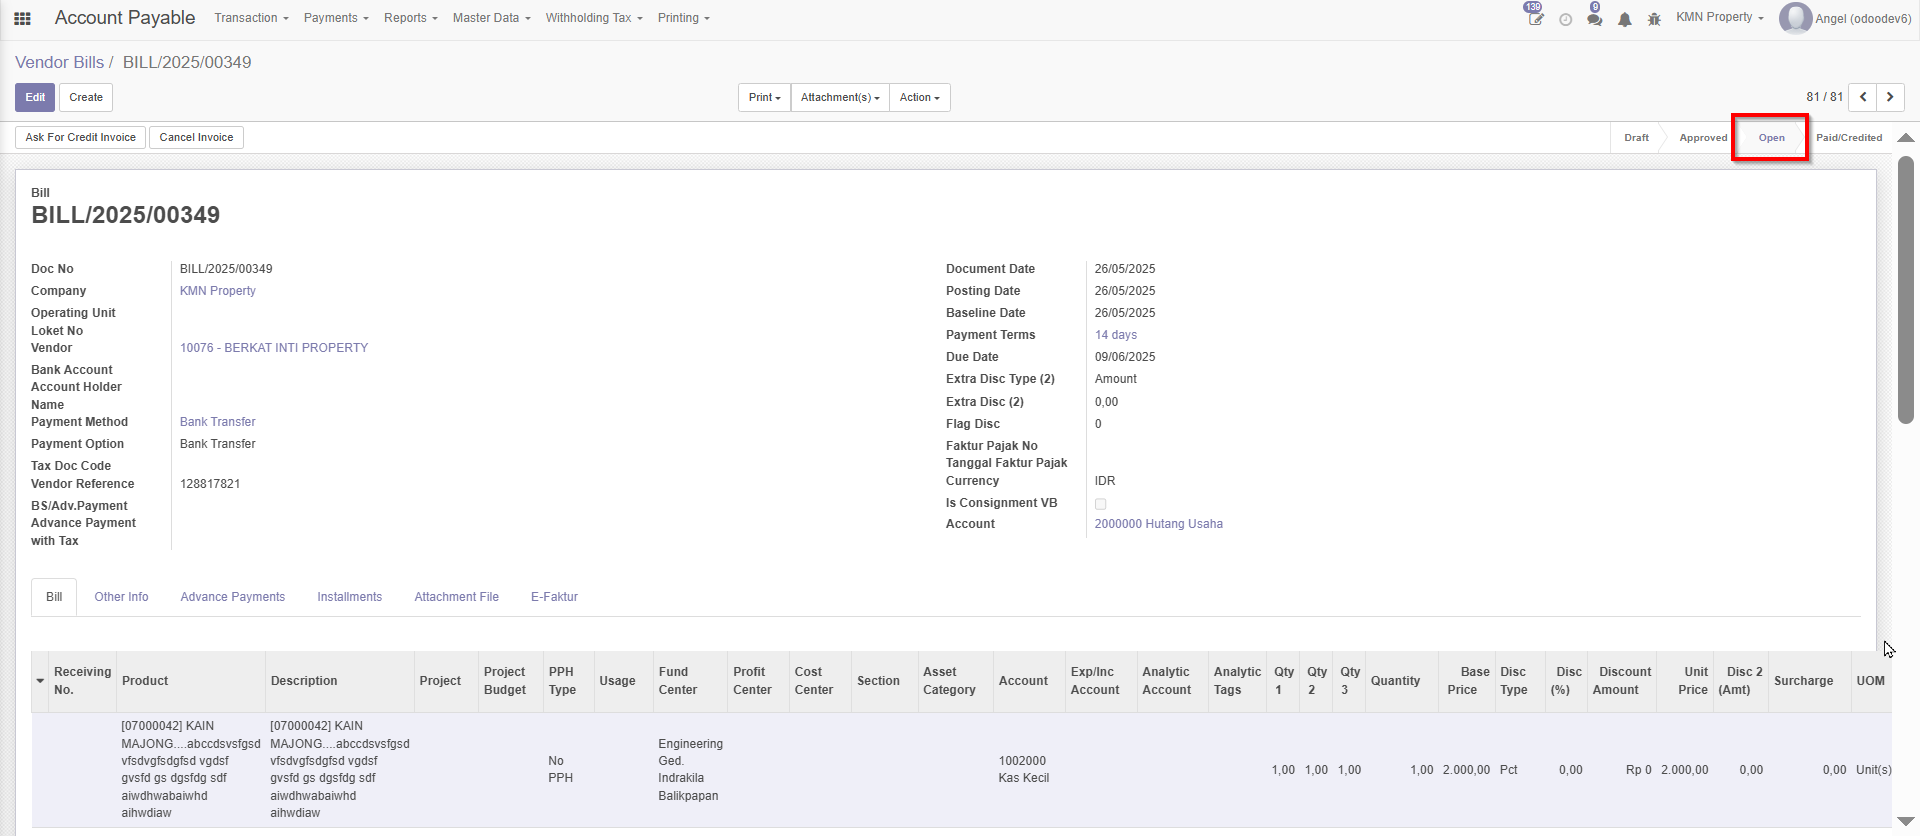Click the user avatar picture

[1795, 18]
